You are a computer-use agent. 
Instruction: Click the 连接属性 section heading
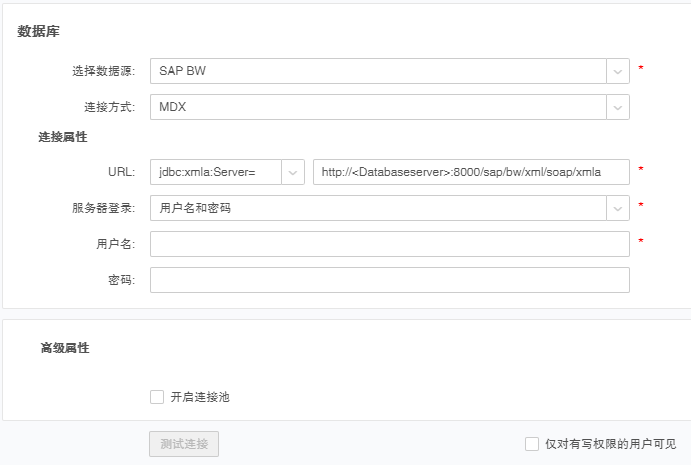[x=63, y=137]
